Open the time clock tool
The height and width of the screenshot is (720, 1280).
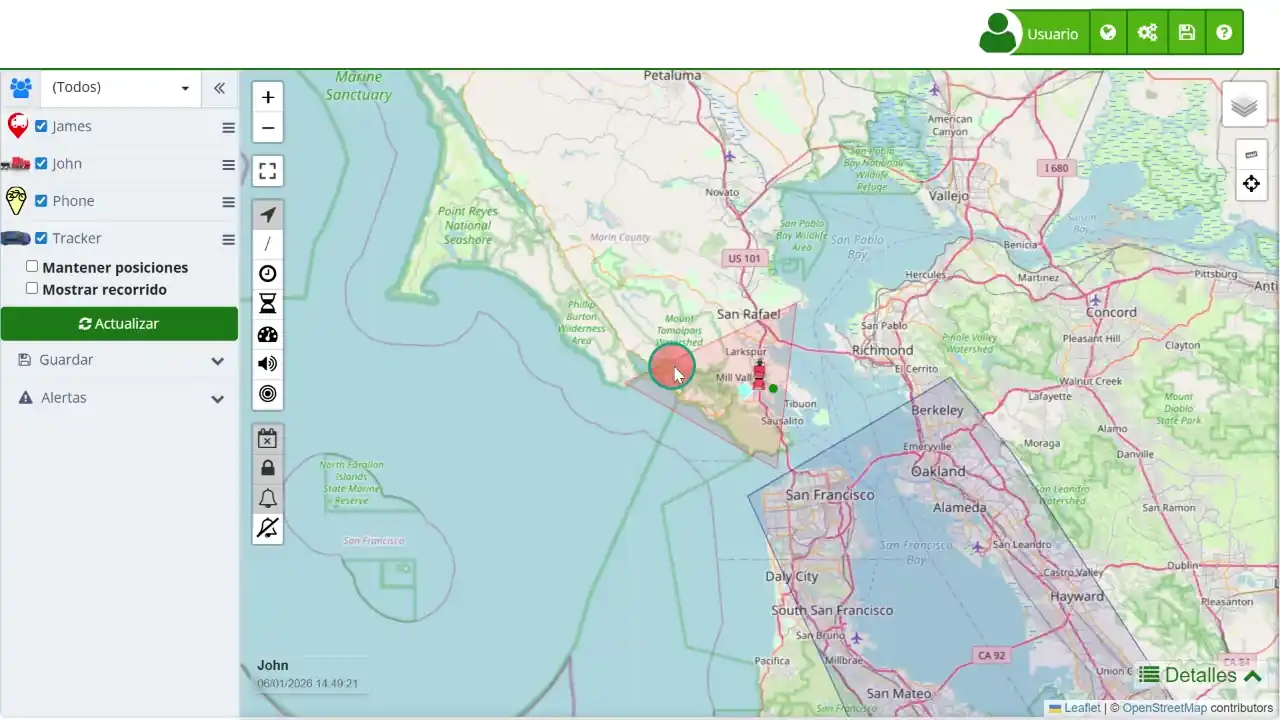pos(267,273)
